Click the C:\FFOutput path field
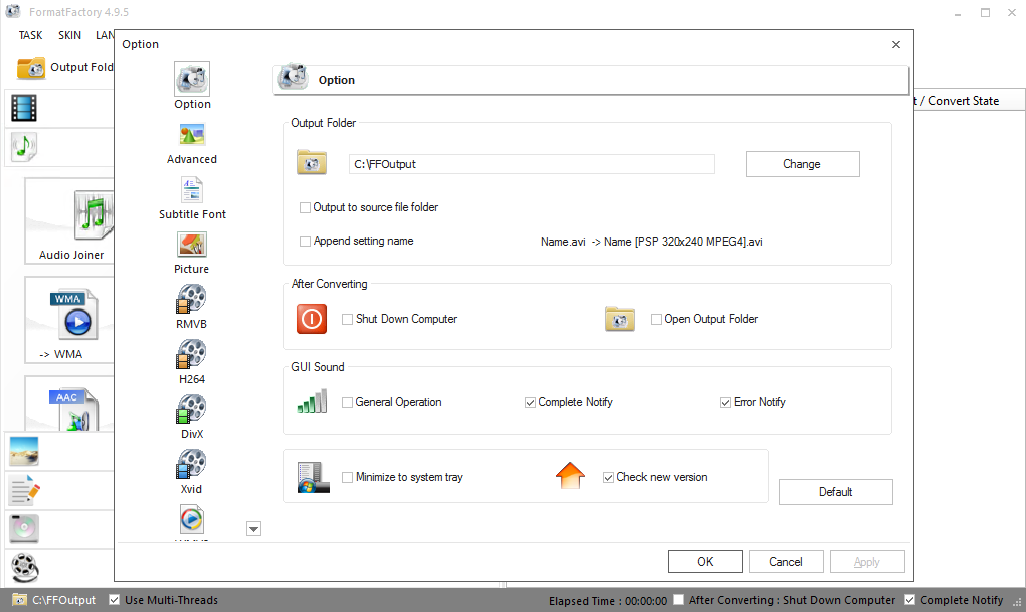Image resolution: width=1026 pixels, height=612 pixels. [x=532, y=164]
